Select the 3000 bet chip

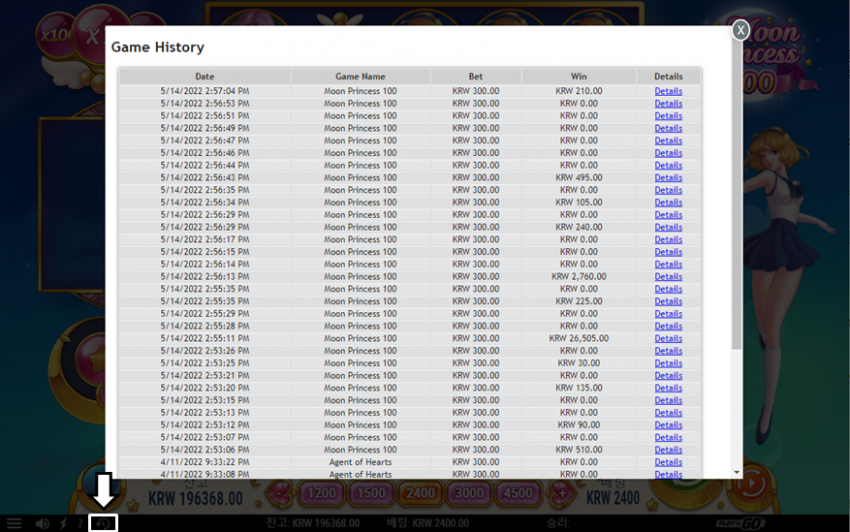(469, 493)
